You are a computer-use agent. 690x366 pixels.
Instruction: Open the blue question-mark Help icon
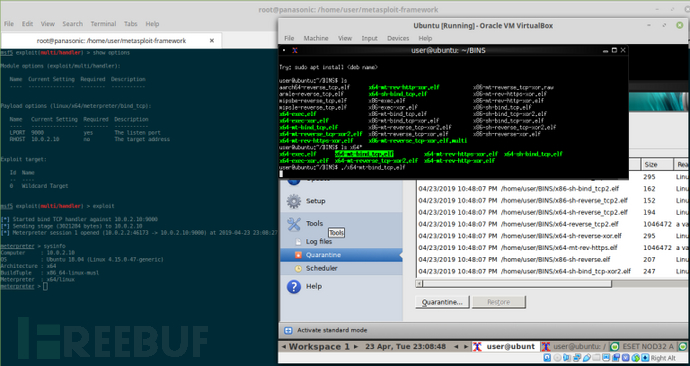[294, 286]
